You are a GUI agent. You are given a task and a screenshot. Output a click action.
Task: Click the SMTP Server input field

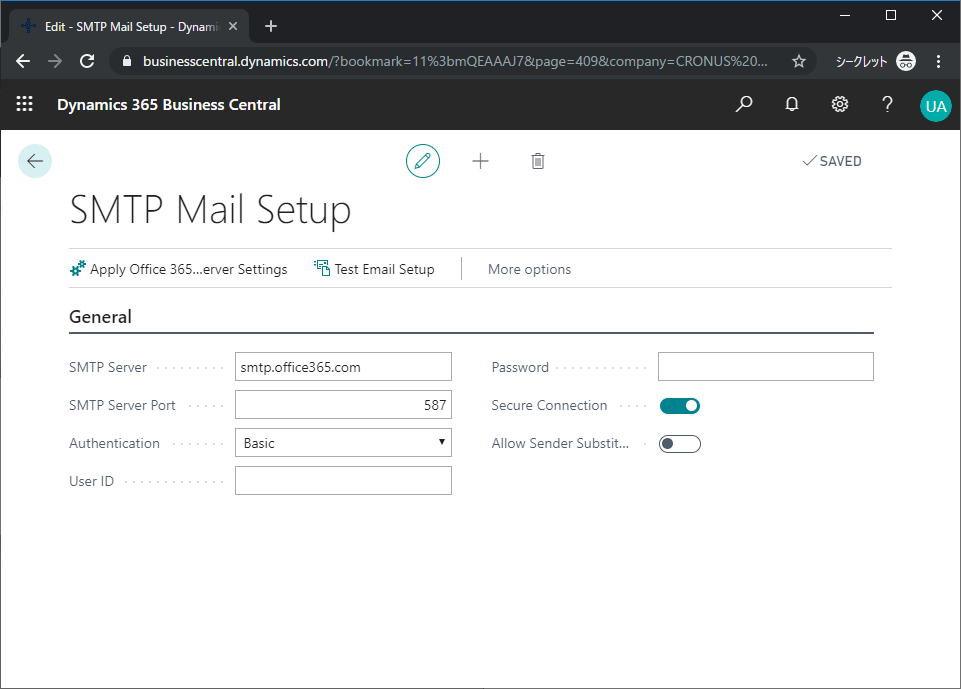tap(343, 367)
